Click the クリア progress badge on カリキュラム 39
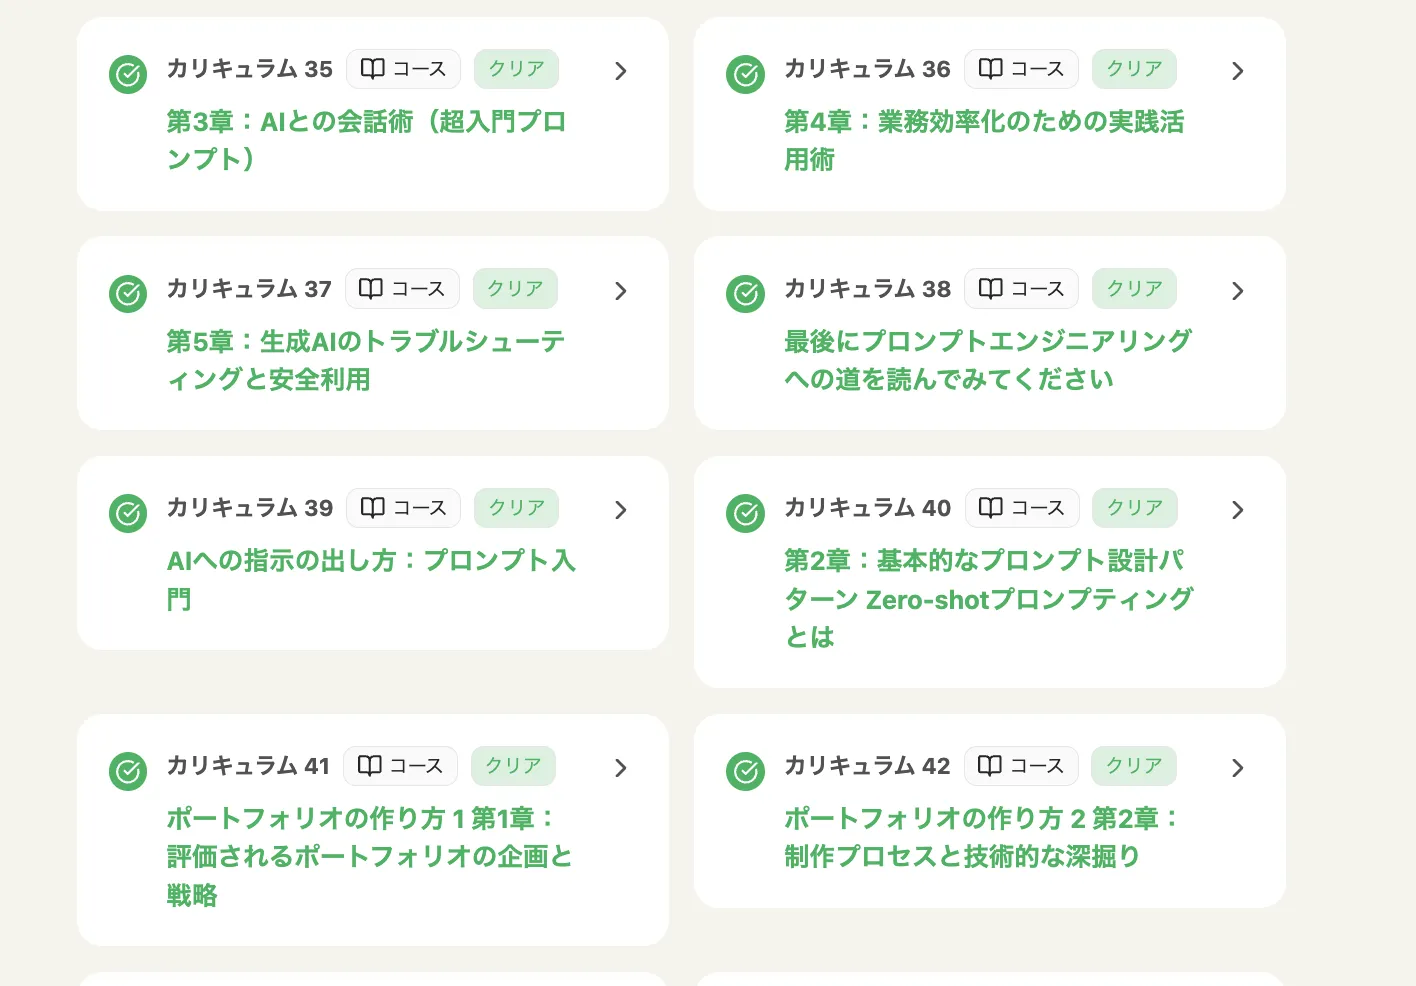 516,507
